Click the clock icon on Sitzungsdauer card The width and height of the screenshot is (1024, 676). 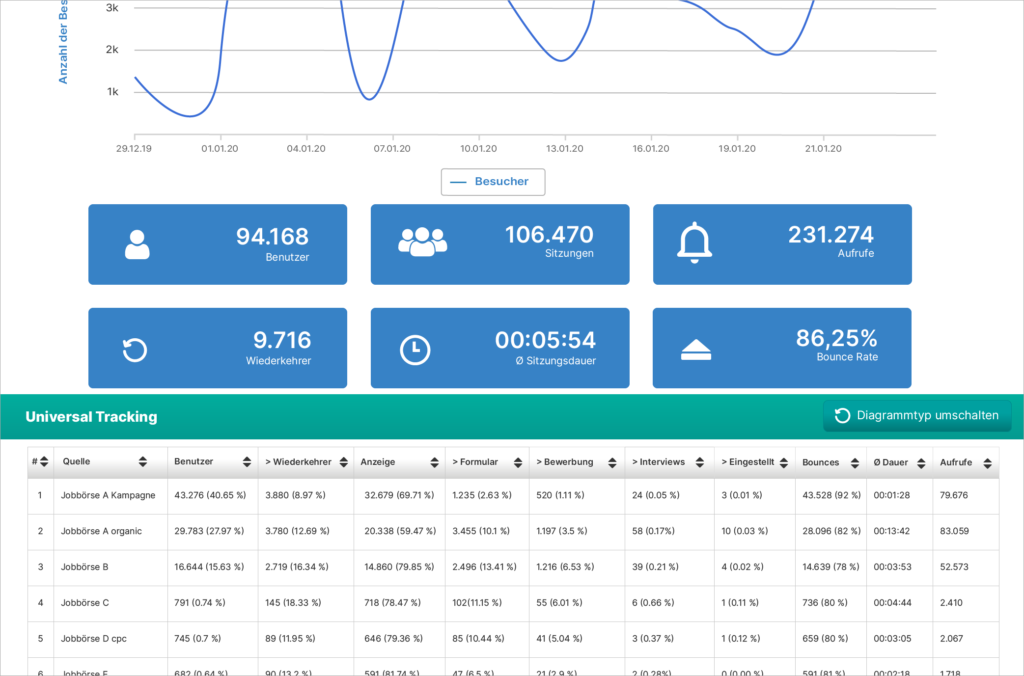pyautogui.click(x=415, y=349)
